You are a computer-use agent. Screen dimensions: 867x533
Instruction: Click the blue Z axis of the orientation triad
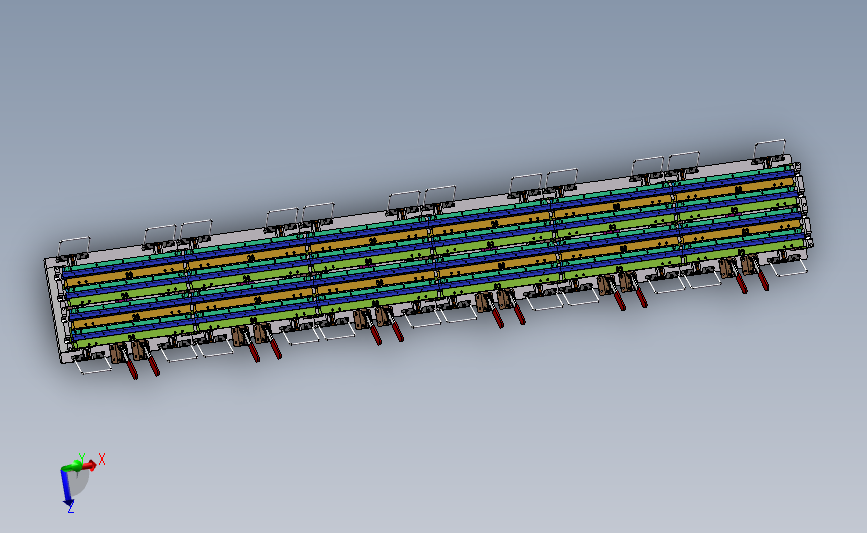tap(67, 488)
